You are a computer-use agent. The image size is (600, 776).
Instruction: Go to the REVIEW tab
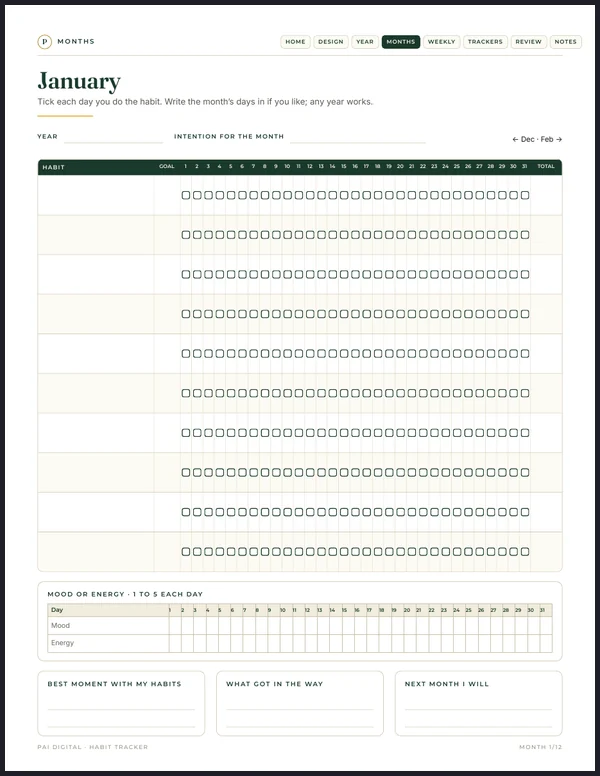point(528,42)
